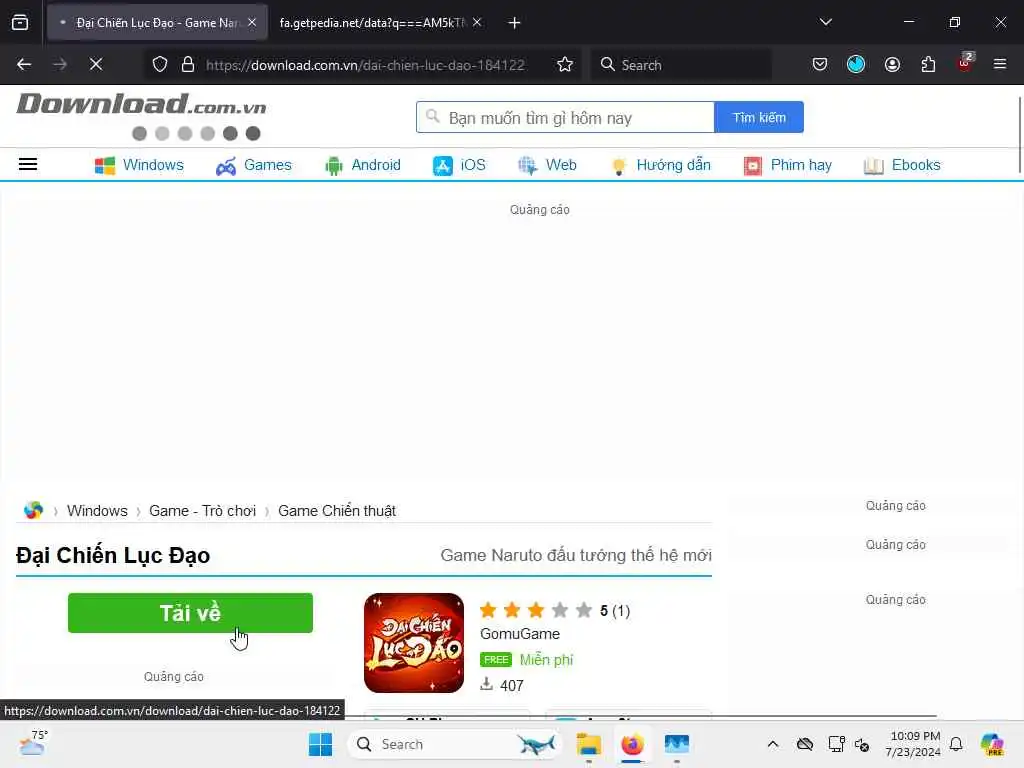Screen dimensions: 1024x768
Task: Open the Windows category menu
Action: coord(139,165)
